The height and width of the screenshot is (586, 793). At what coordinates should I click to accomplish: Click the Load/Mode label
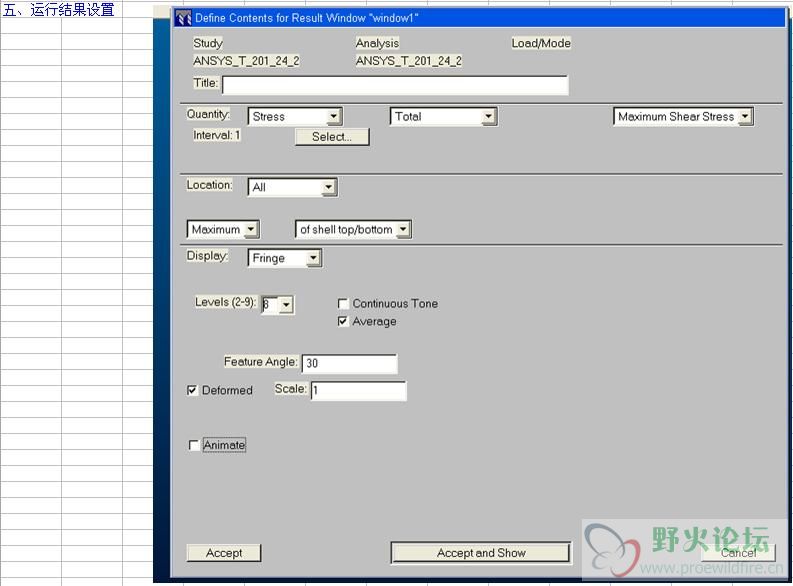pos(541,43)
